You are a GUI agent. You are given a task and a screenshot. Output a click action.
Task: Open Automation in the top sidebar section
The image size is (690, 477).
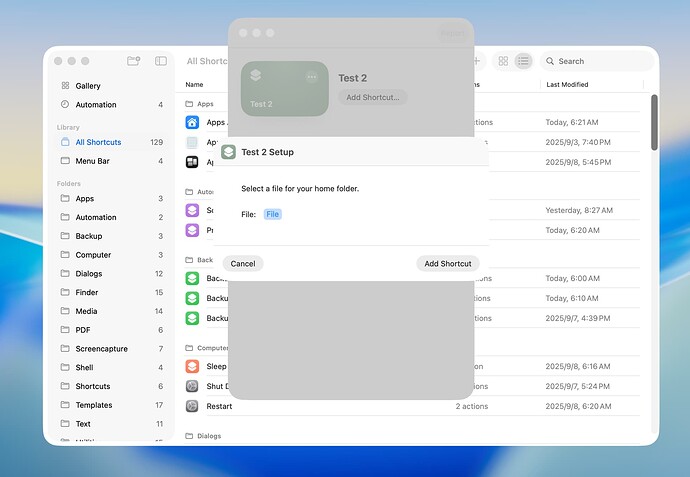[95, 105]
